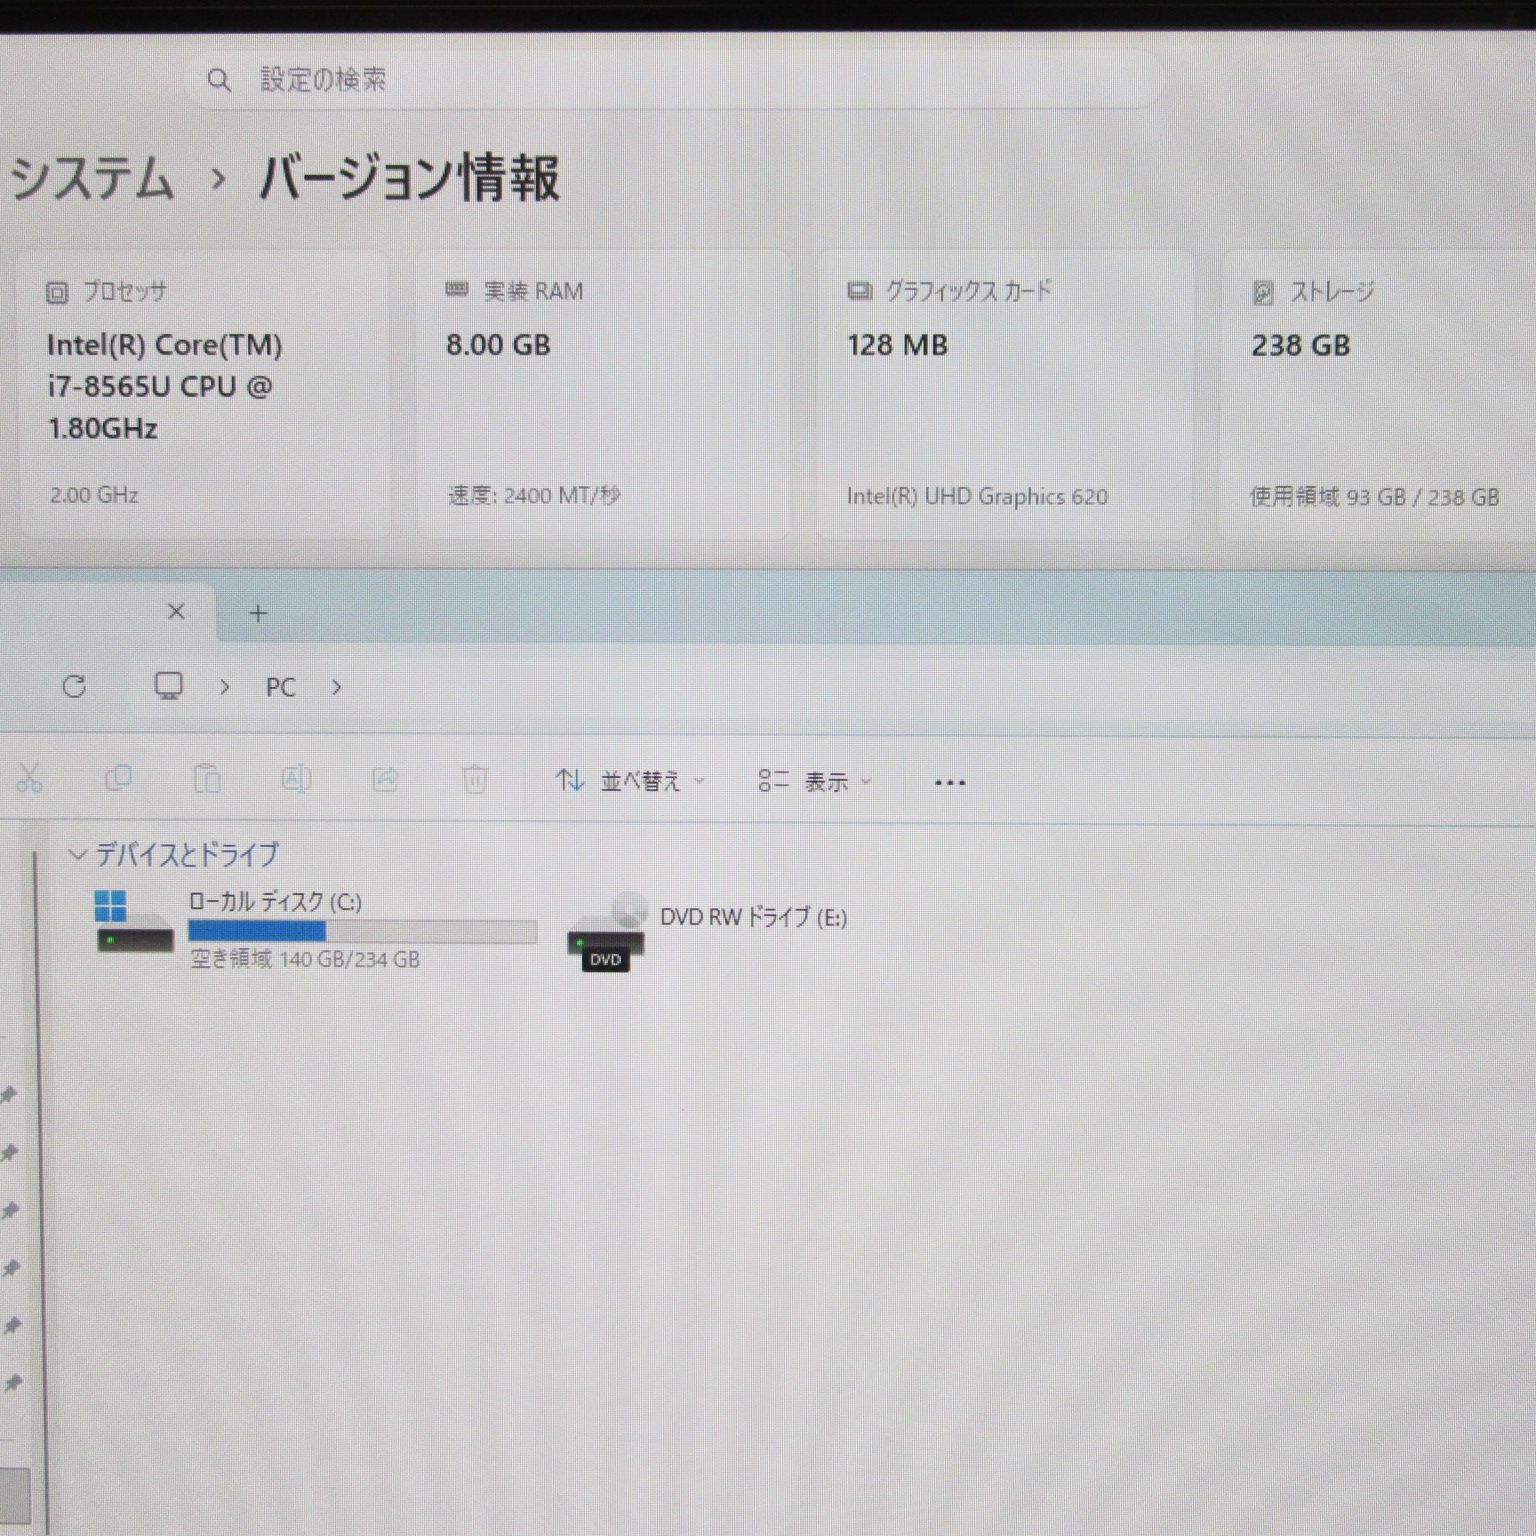Select the DVD RW drive icon
This screenshot has width=1536, height=1536.
click(x=606, y=932)
